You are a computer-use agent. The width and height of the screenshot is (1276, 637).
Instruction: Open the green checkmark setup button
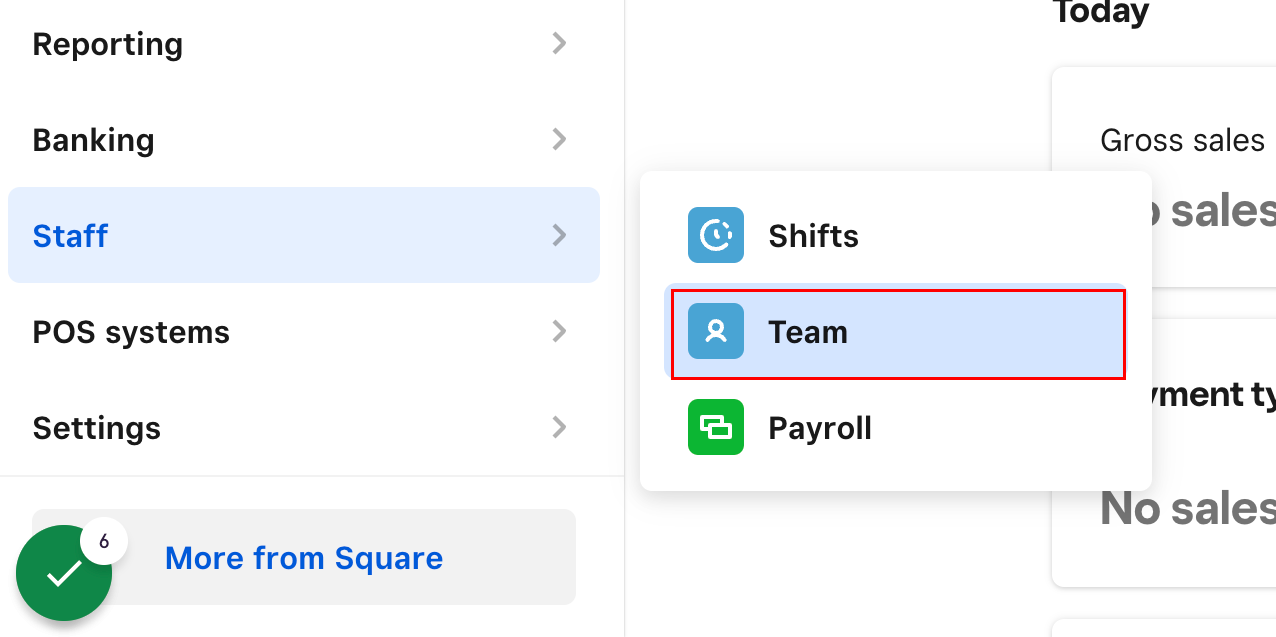click(x=64, y=573)
